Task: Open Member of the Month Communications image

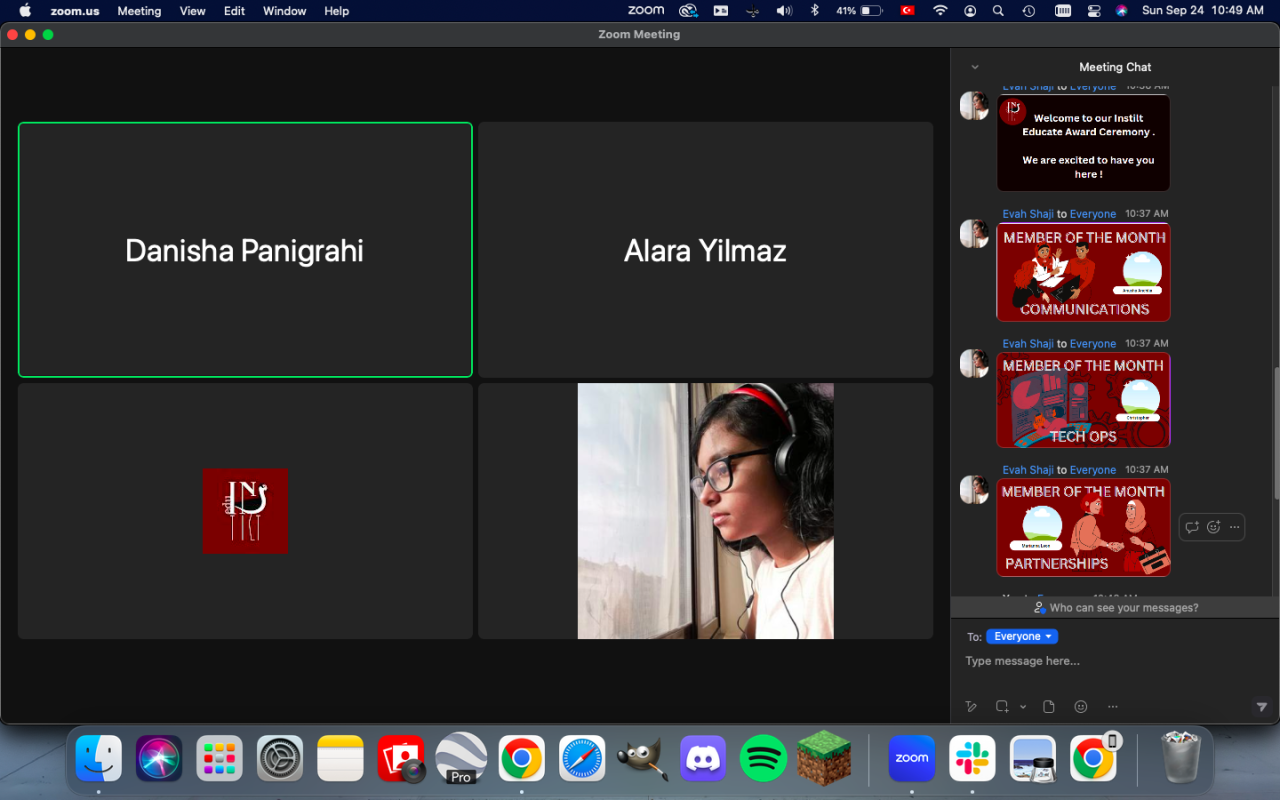Action: click(1083, 272)
